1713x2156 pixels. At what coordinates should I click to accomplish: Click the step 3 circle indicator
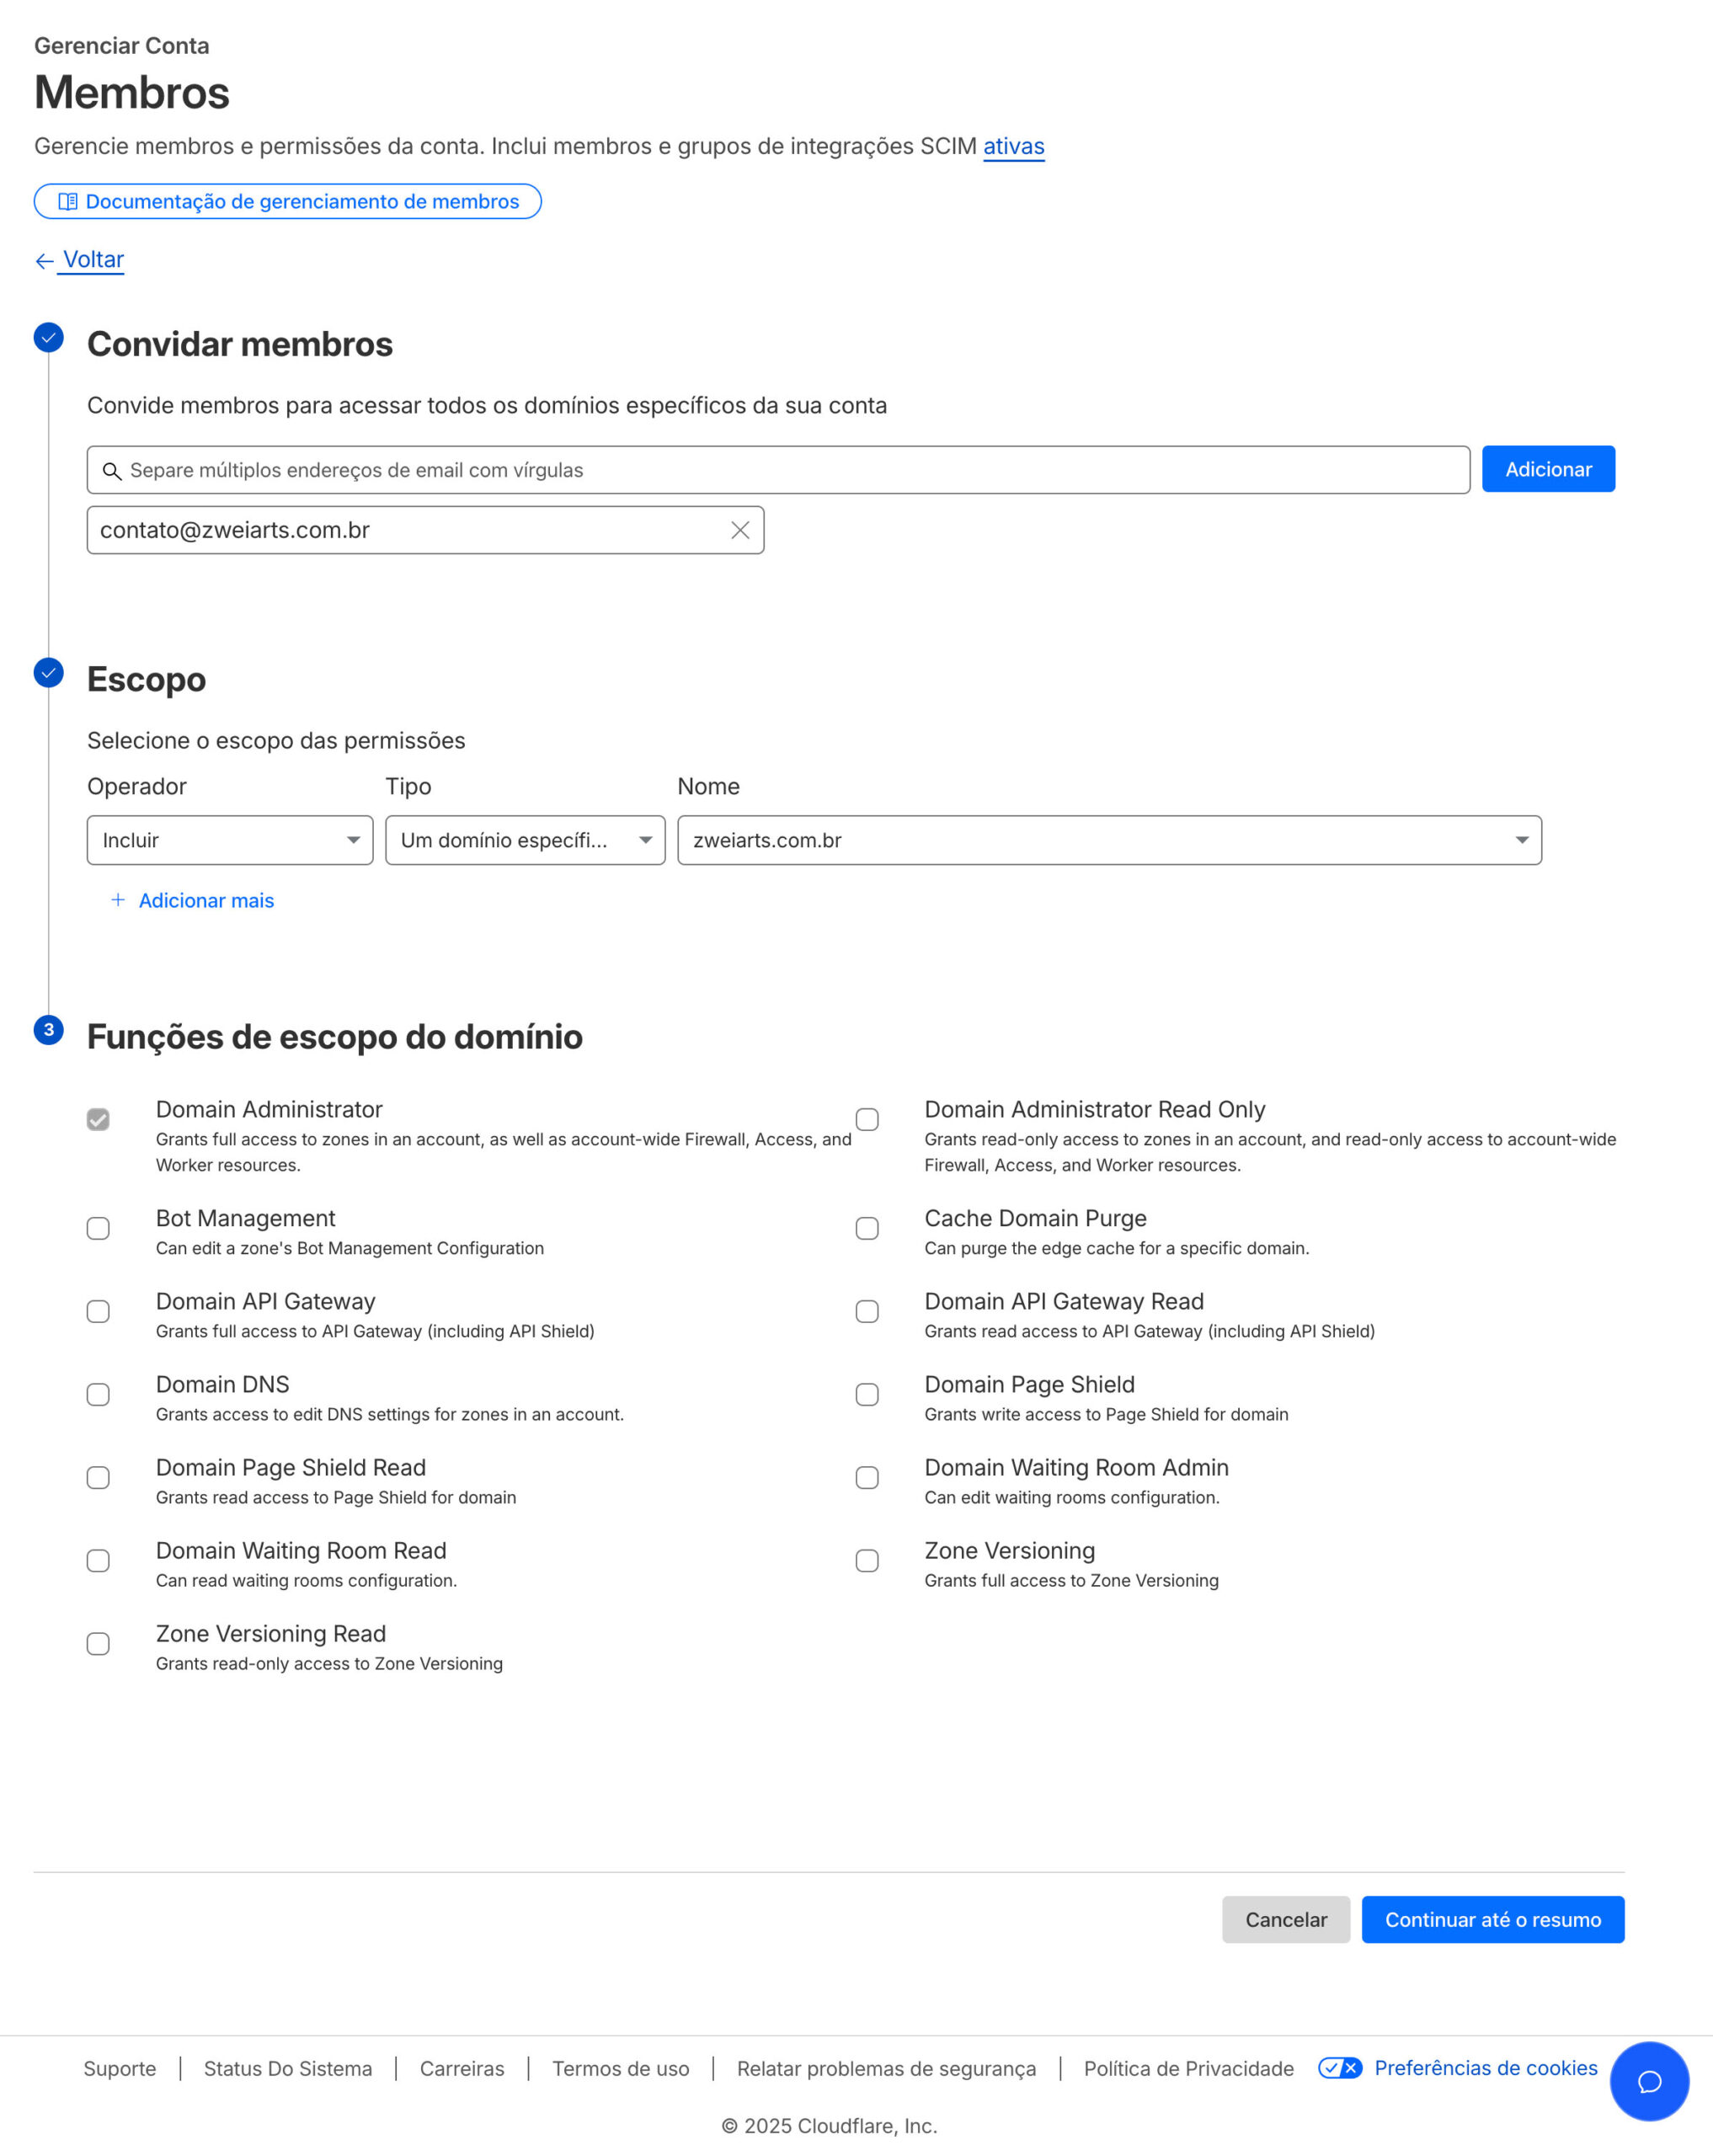click(x=48, y=1030)
